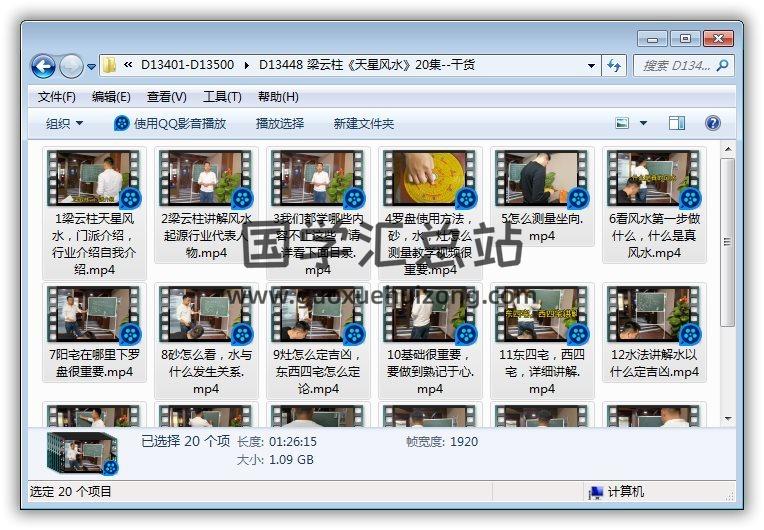Select video 10基础很重要 thumbnail
Image resolution: width=764 pixels, height=530 pixels.
coord(430,314)
